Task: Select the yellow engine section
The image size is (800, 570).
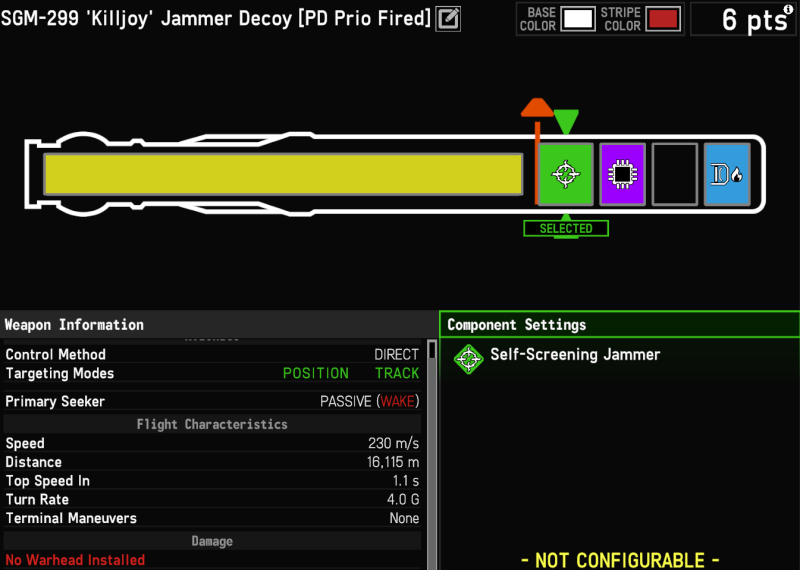Action: point(283,174)
